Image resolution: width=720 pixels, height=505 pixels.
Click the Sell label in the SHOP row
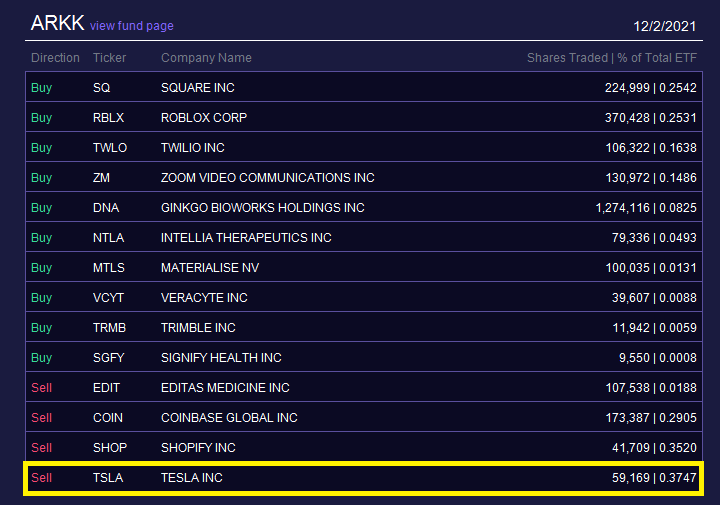(x=41, y=448)
